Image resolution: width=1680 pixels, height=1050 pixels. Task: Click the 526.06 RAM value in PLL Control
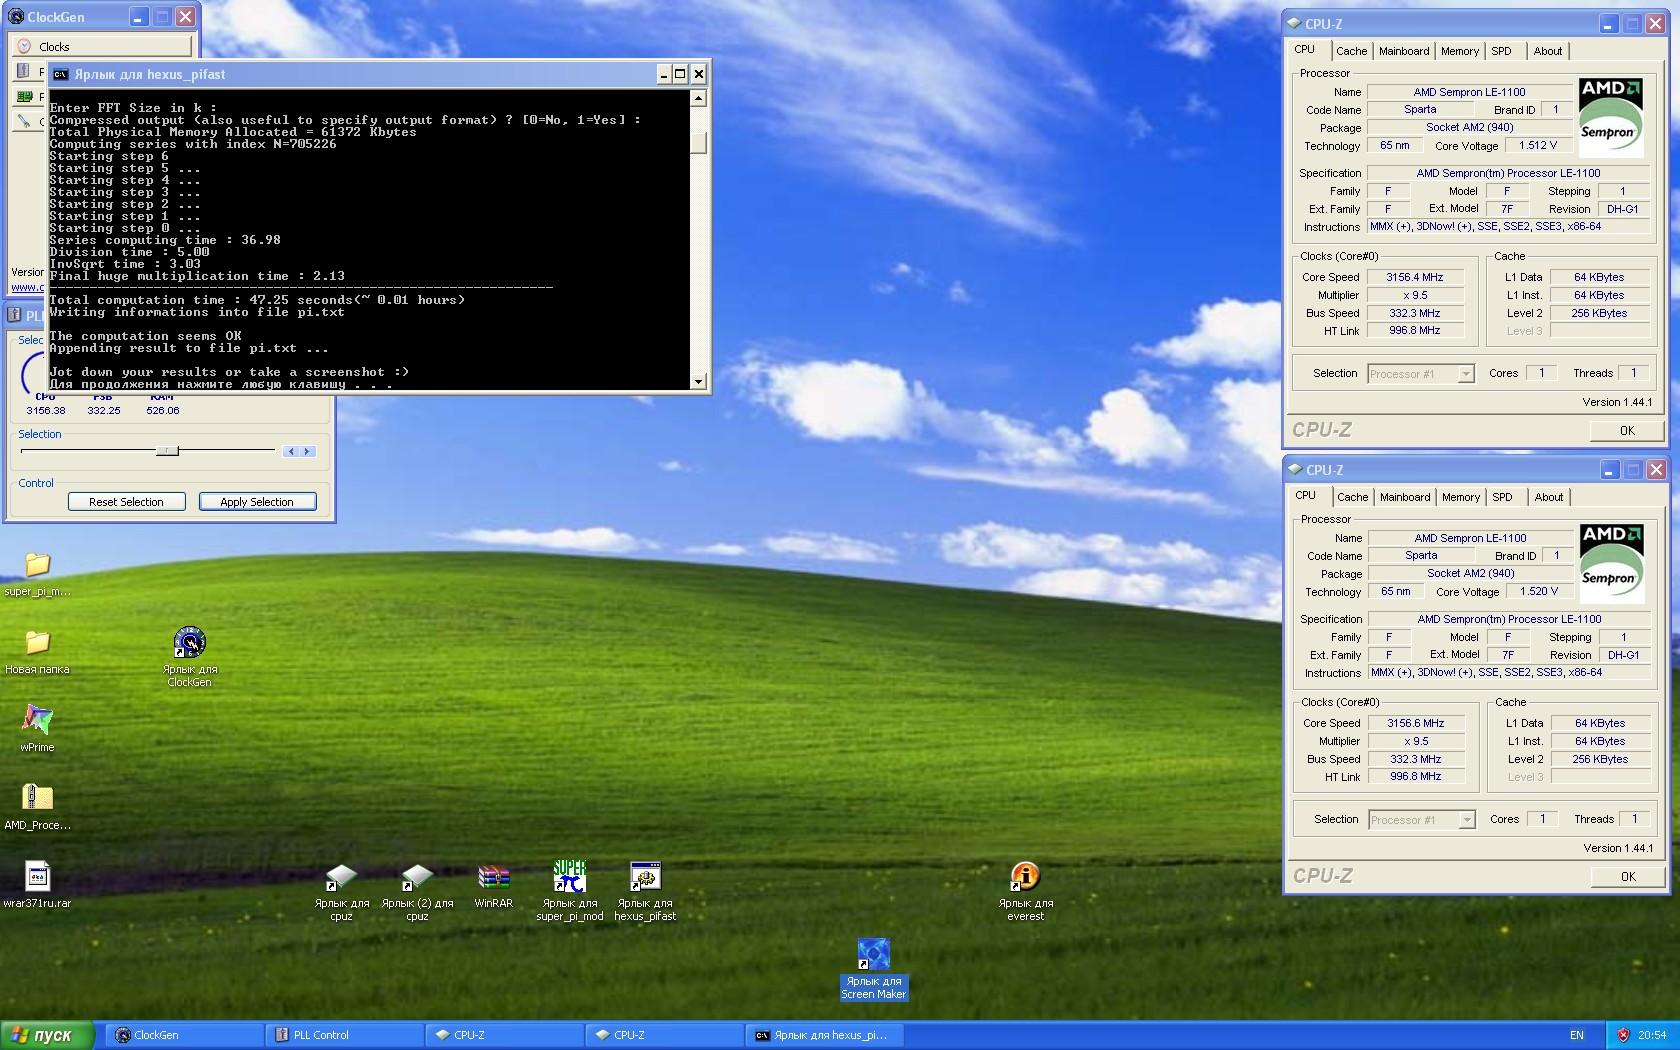[x=163, y=411]
